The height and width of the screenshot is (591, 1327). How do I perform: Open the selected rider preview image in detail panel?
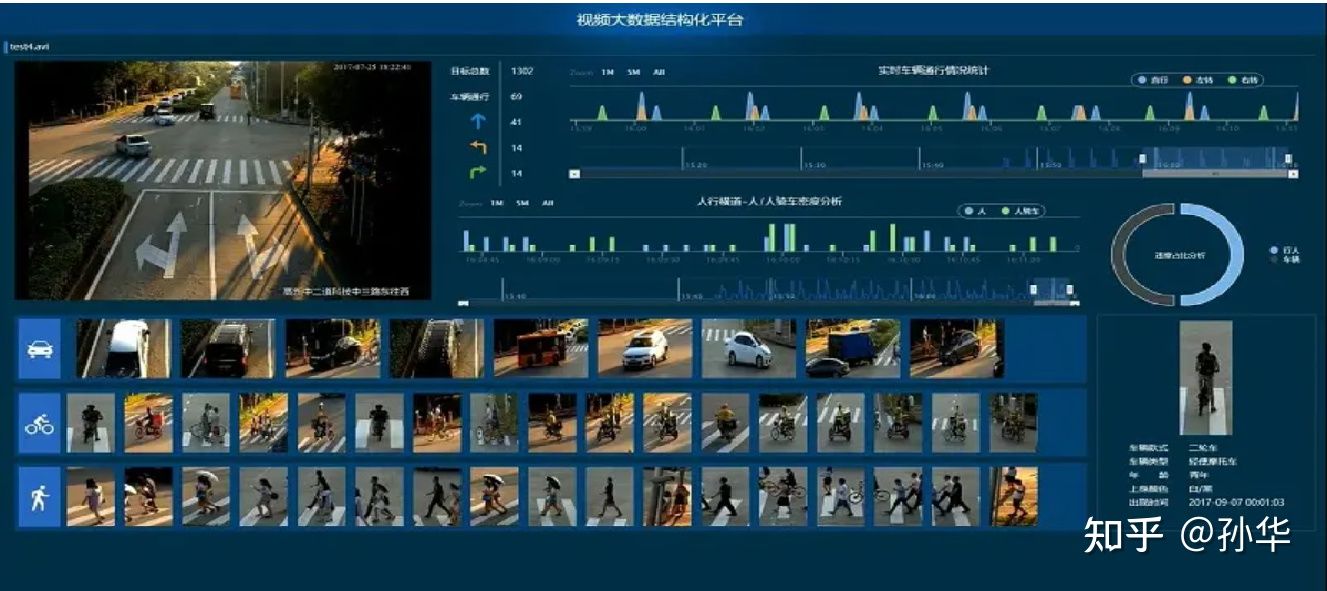pyautogui.click(x=1206, y=378)
